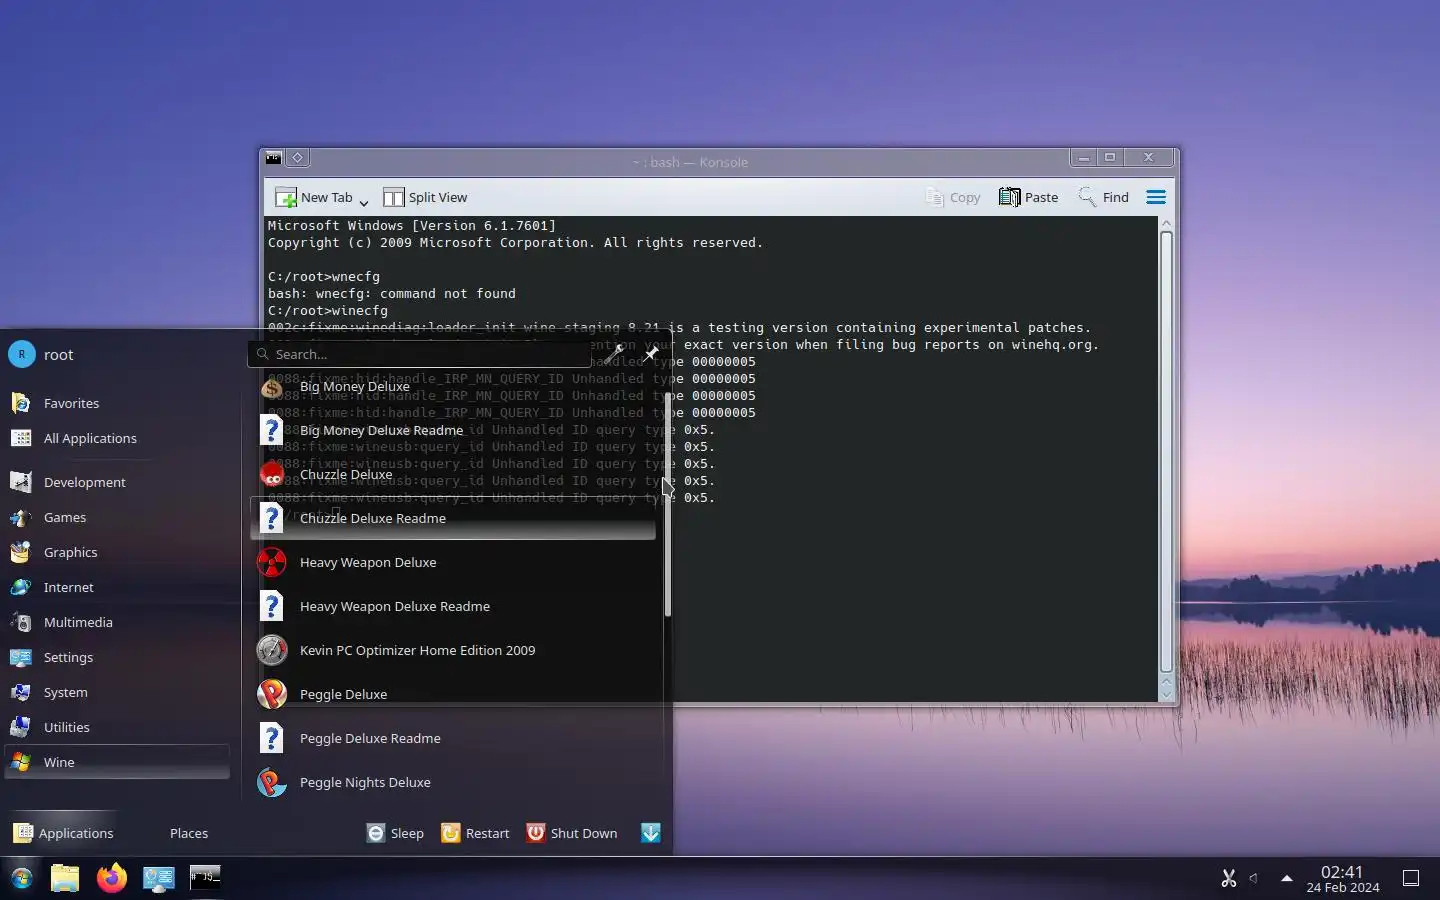Paste into the Konsole terminal
The height and width of the screenshot is (900, 1440).
point(1028,197)
